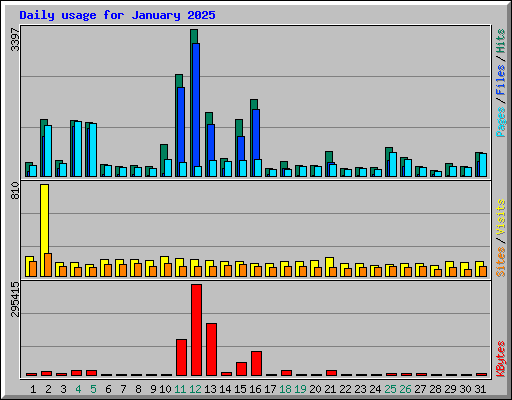Click day label "14" on the x-axis
Viewport: 512px width, 400px height.
click(x=225, y=389)
